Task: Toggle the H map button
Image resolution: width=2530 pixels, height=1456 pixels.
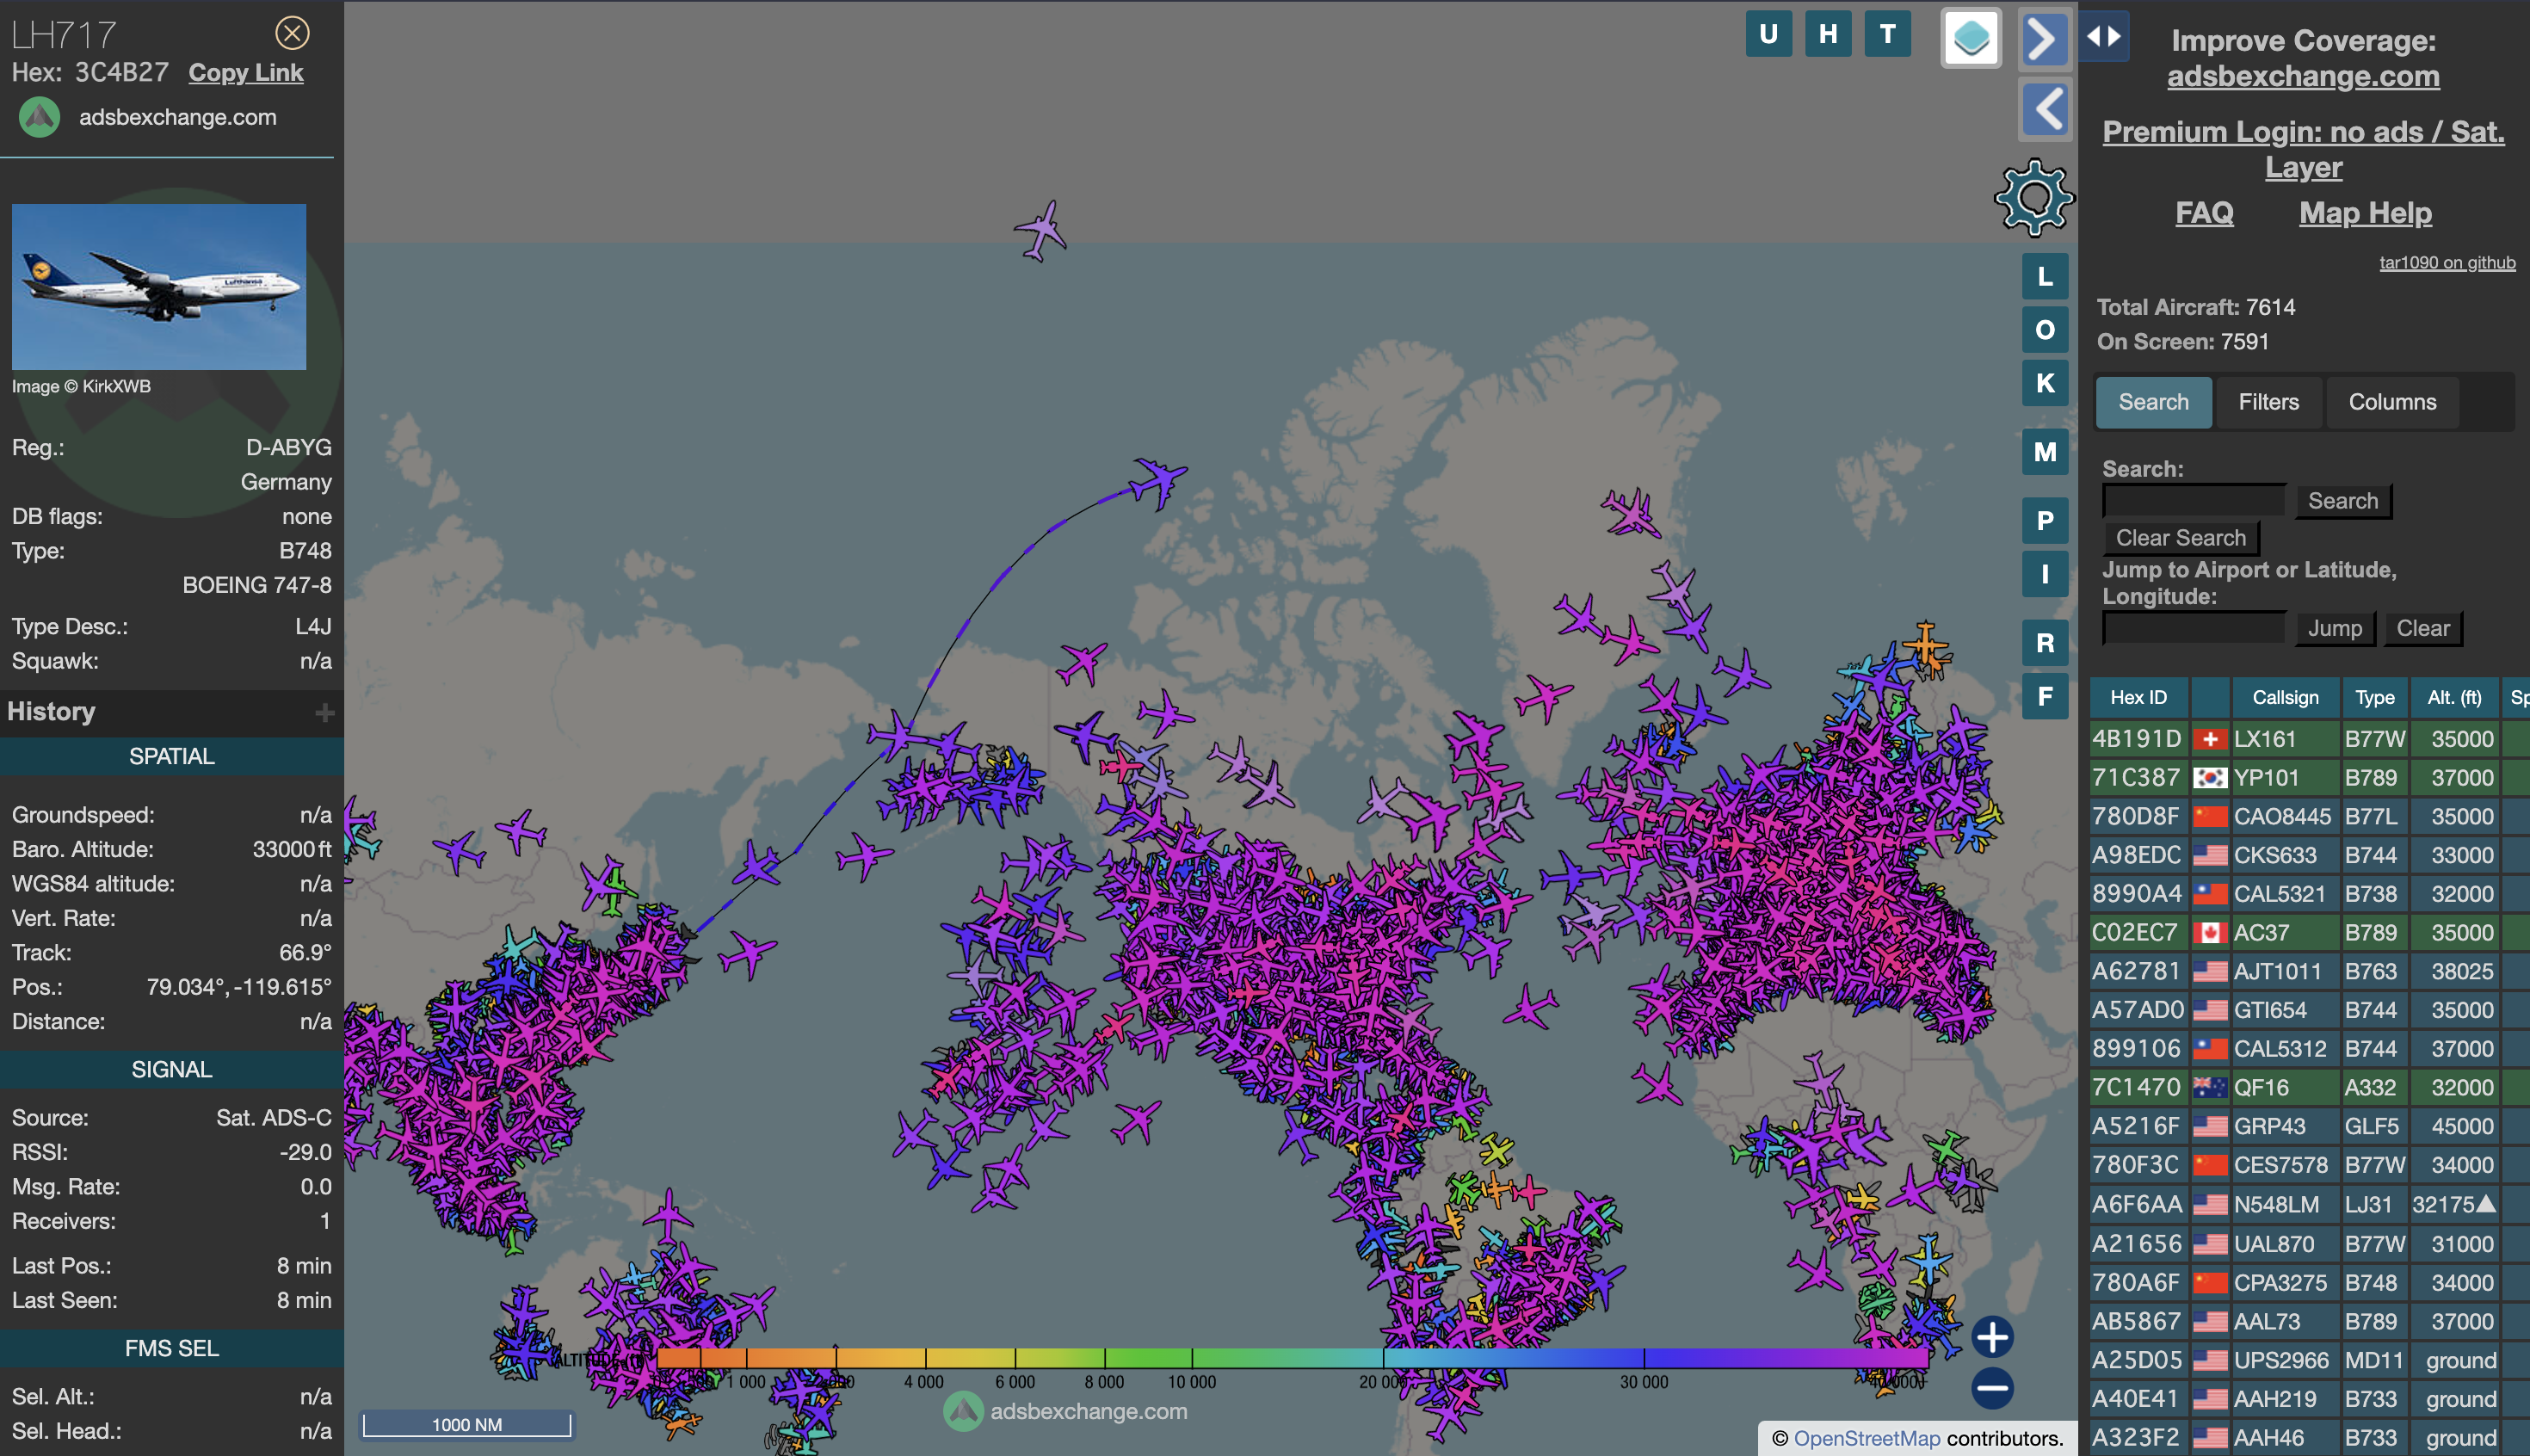Action: coord(1828,34)
